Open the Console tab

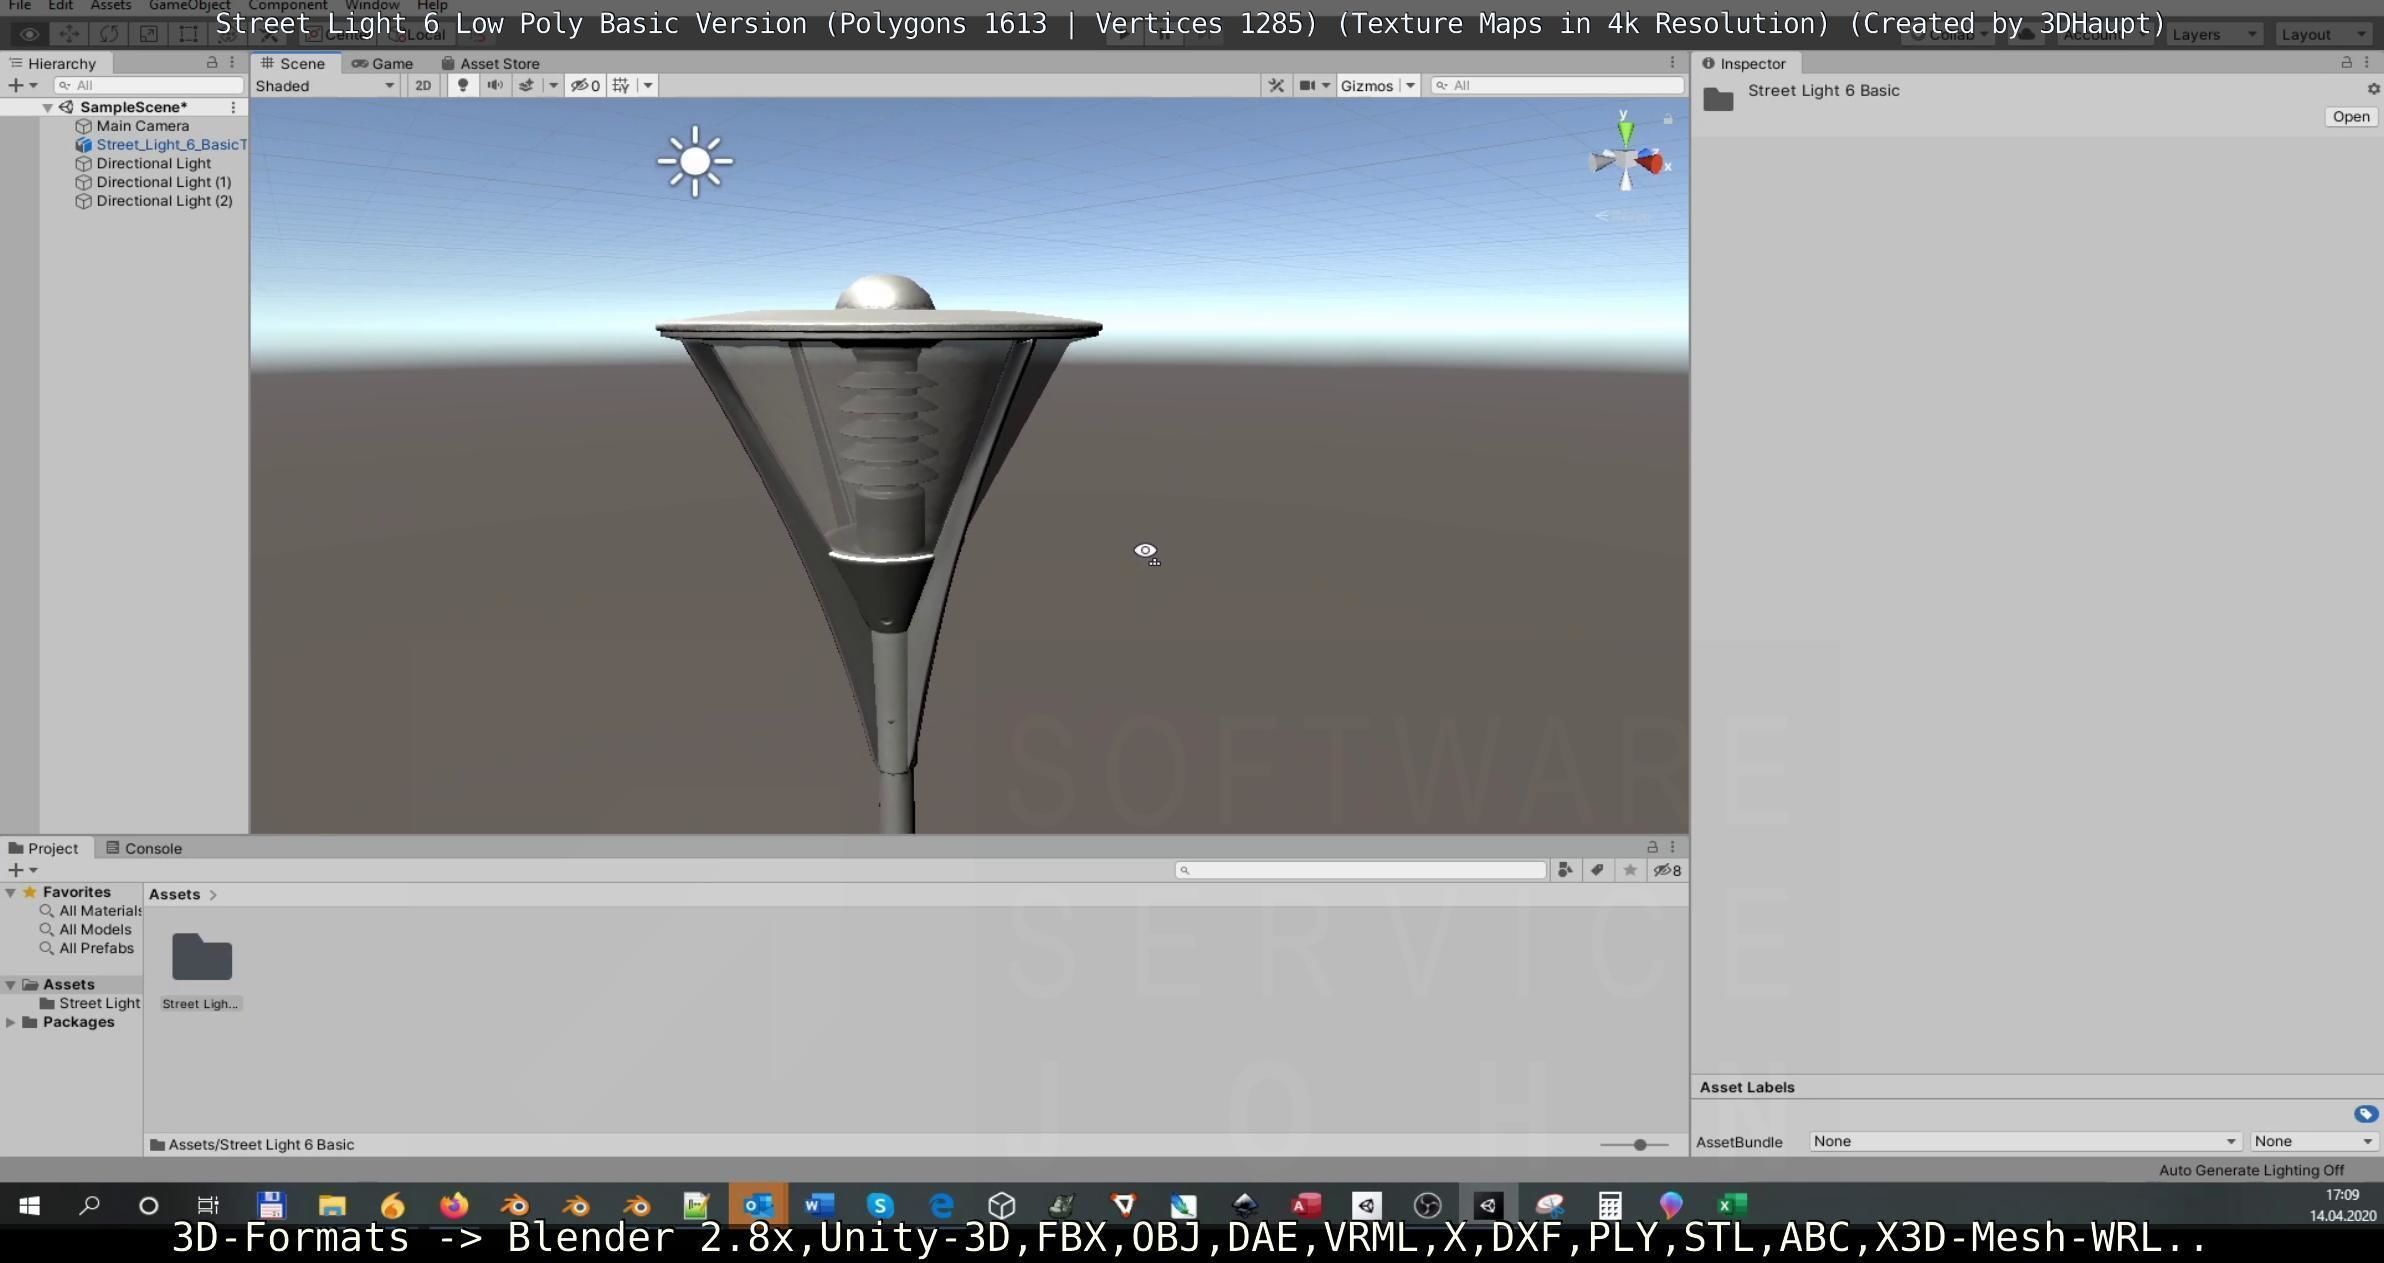[x=144, y=848]
